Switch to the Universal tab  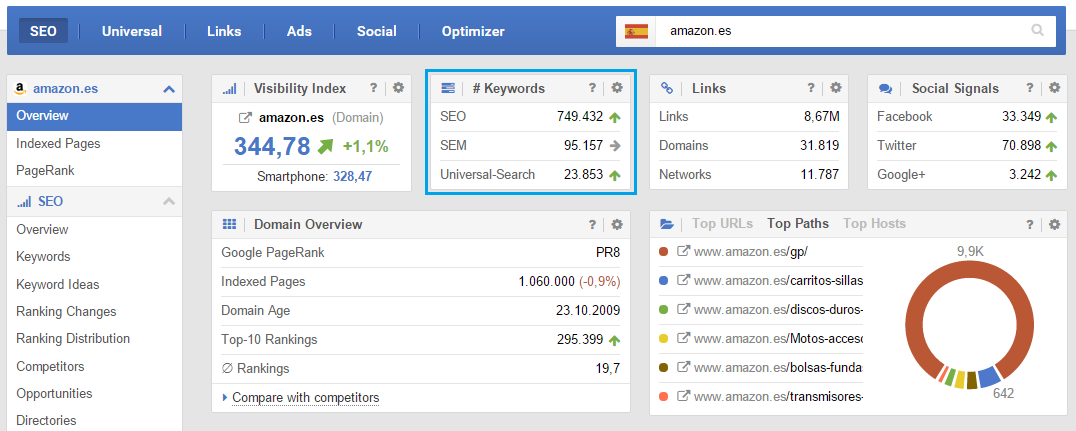point(131,31)
